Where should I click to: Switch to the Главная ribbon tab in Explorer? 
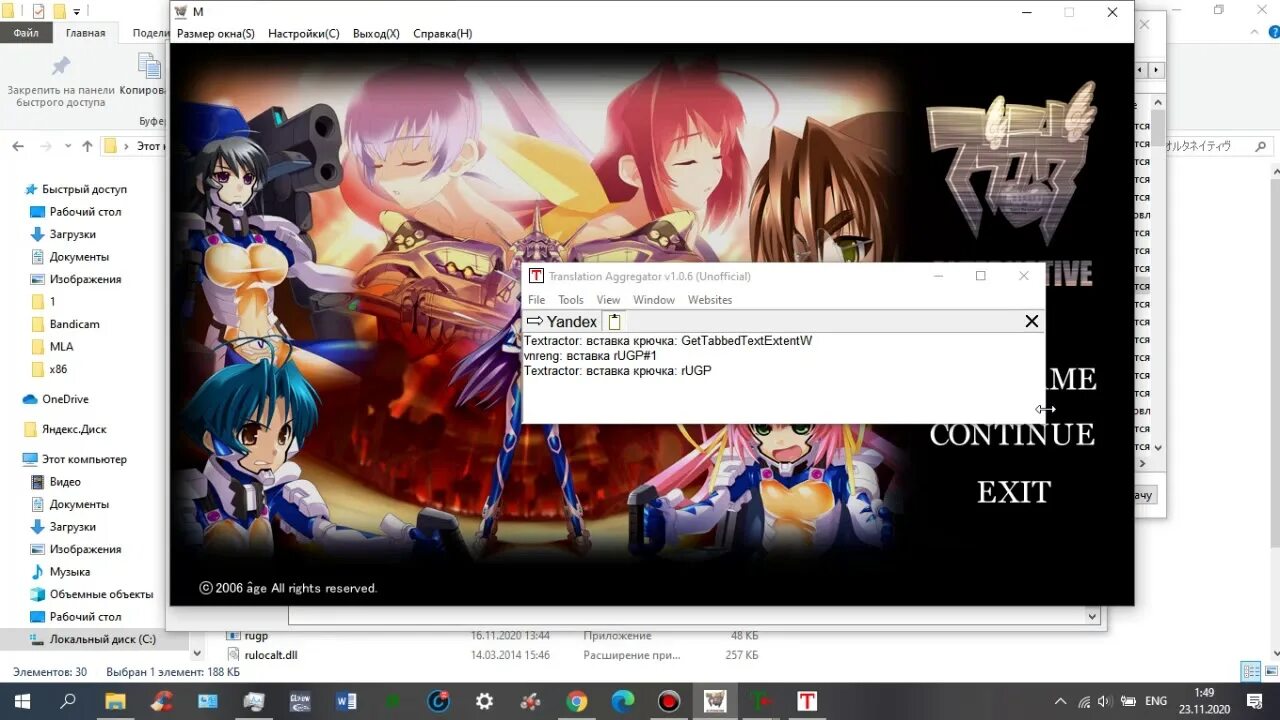[85, 33]
